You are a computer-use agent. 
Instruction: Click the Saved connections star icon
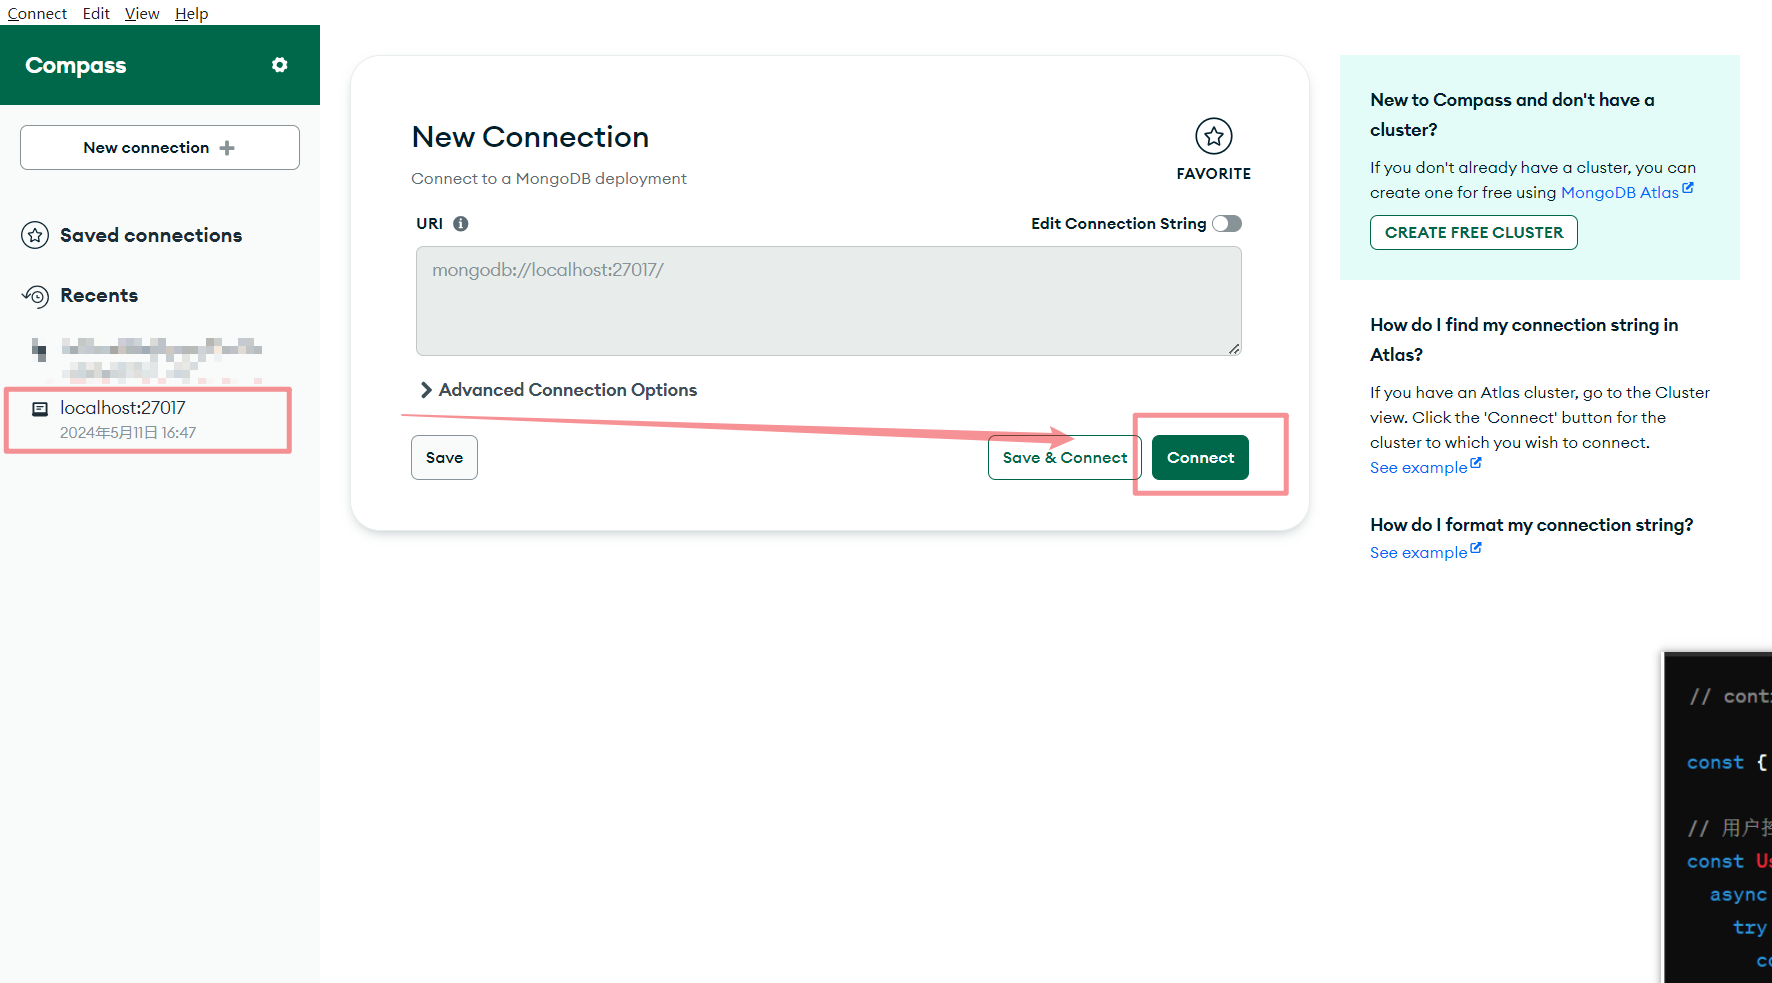(x=35, y=235)
